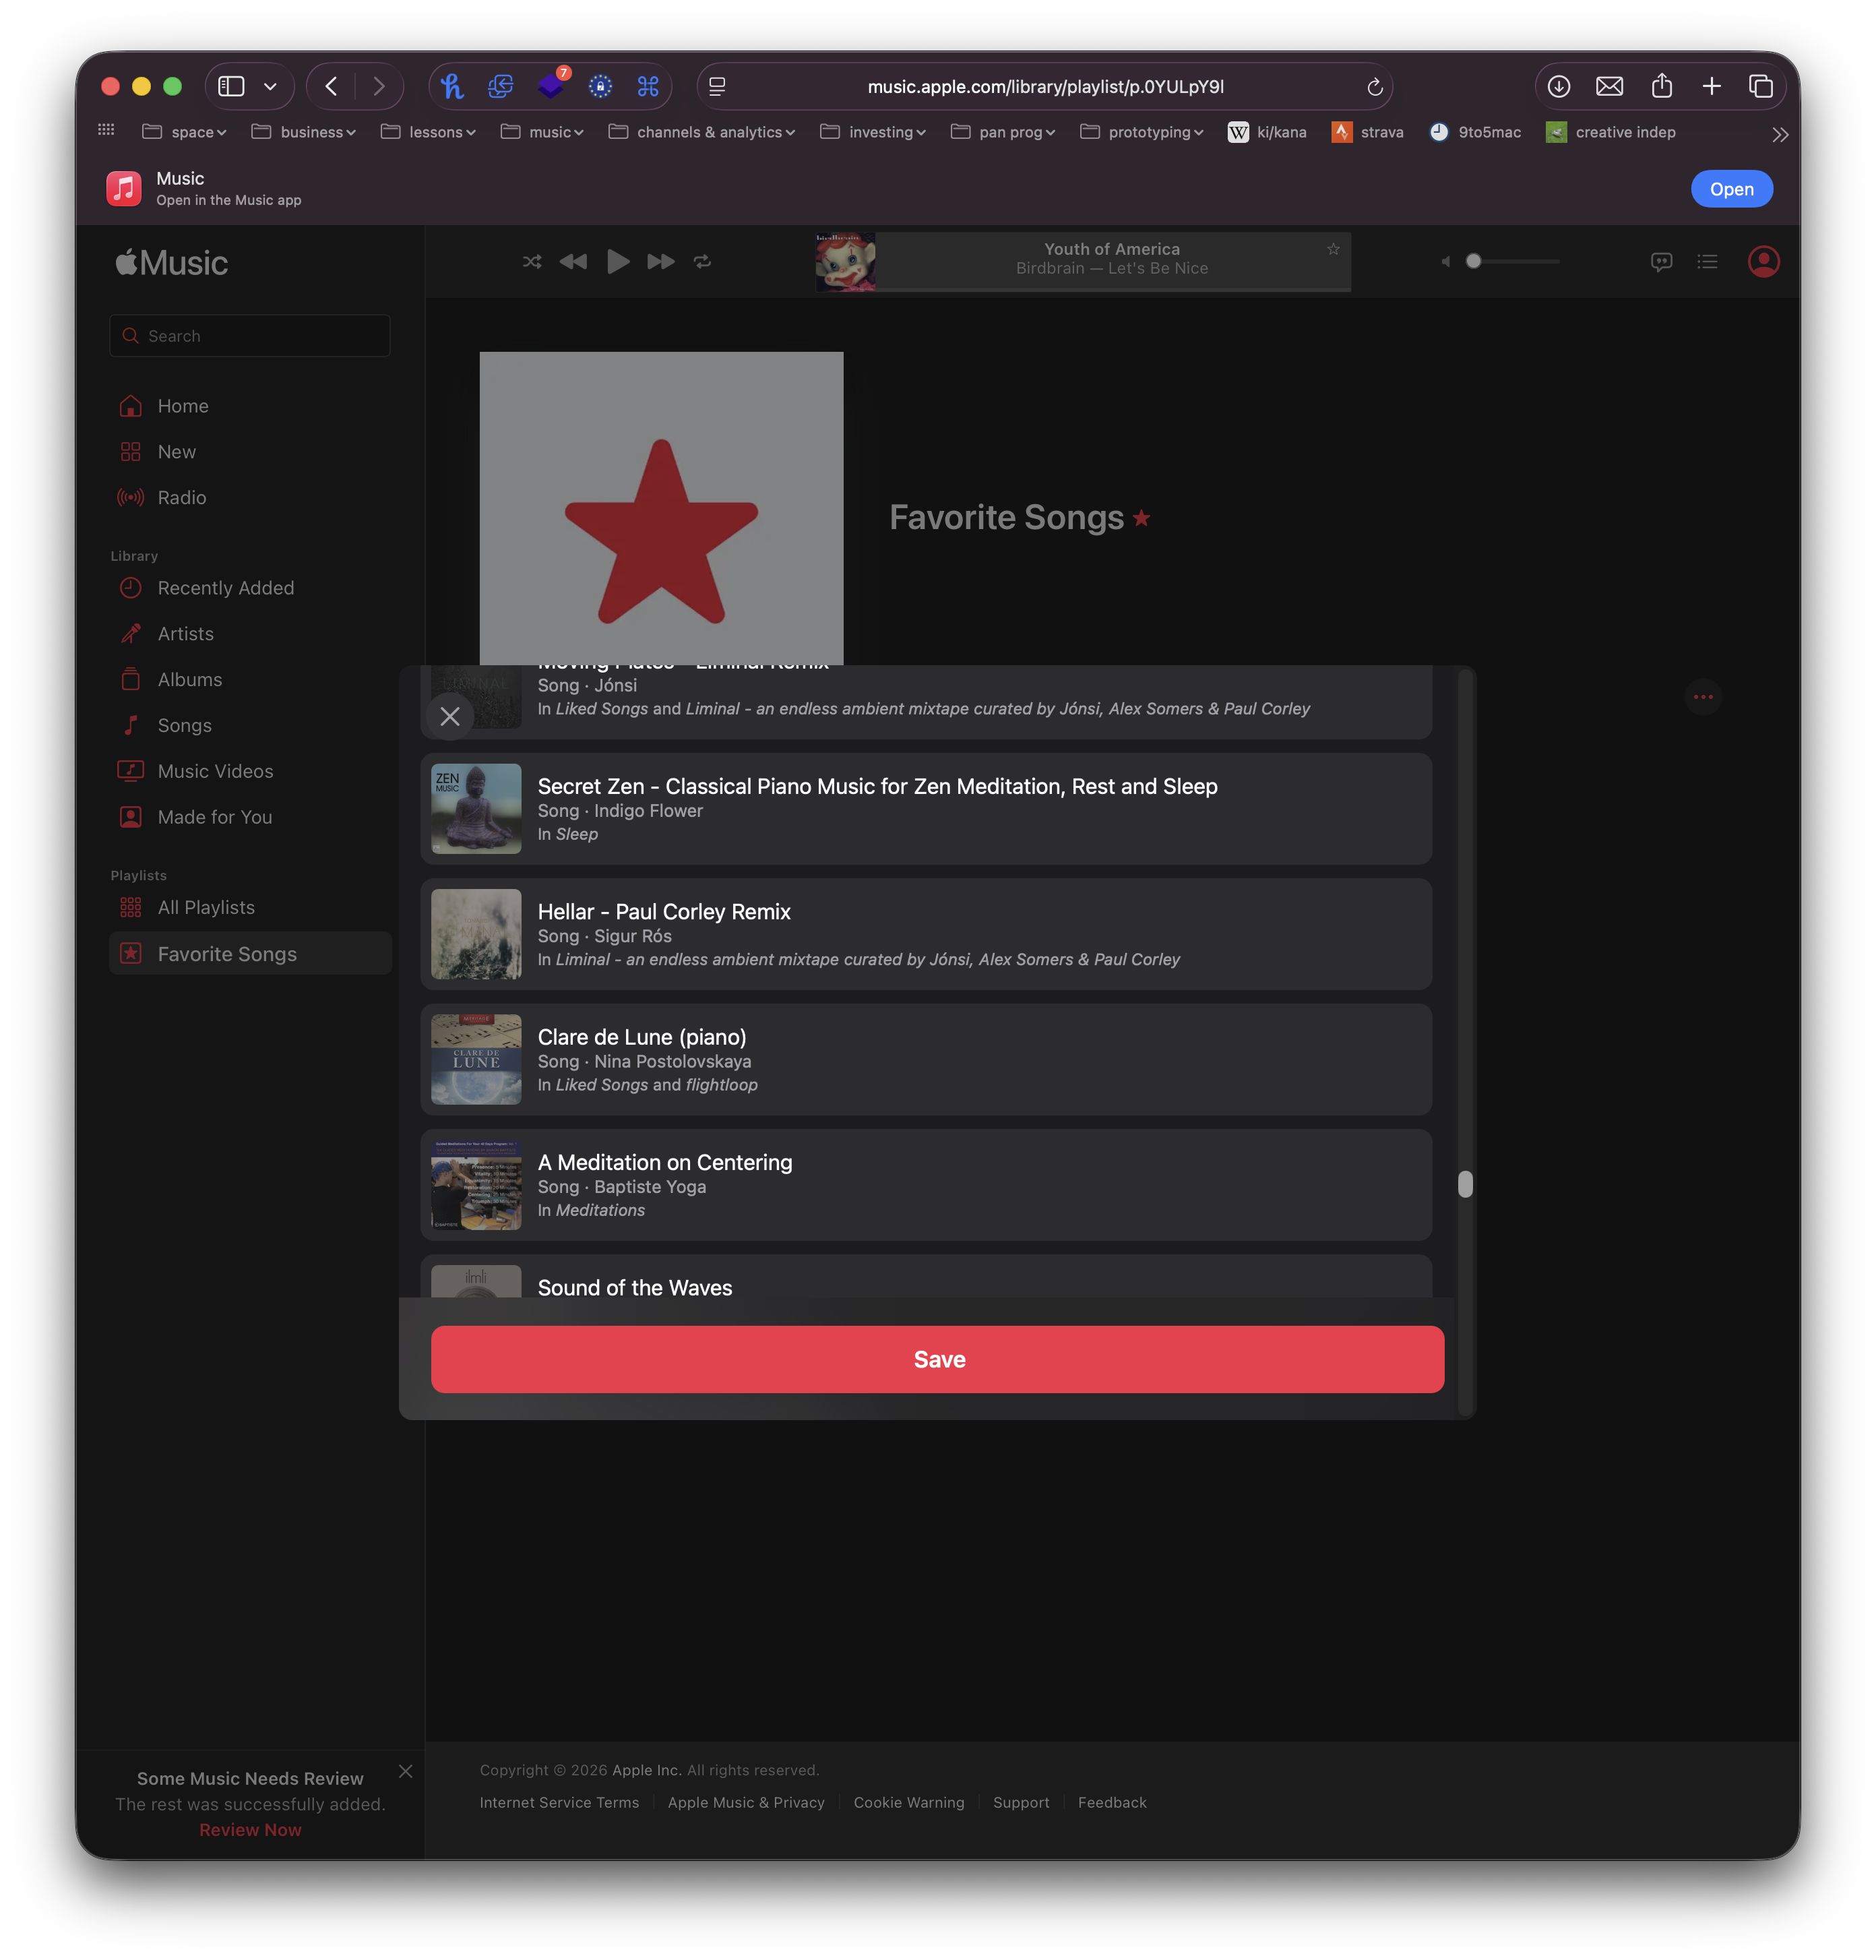Open the Share menu

tap(1661, 86)
